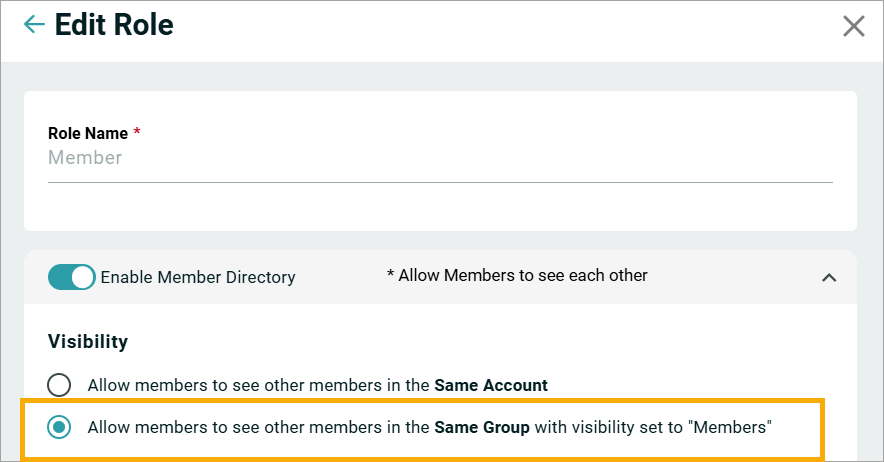Viewport: 884px width, 462px height.
Task: Click the back arrow beside Edit Role
Action: coord(34,25)
